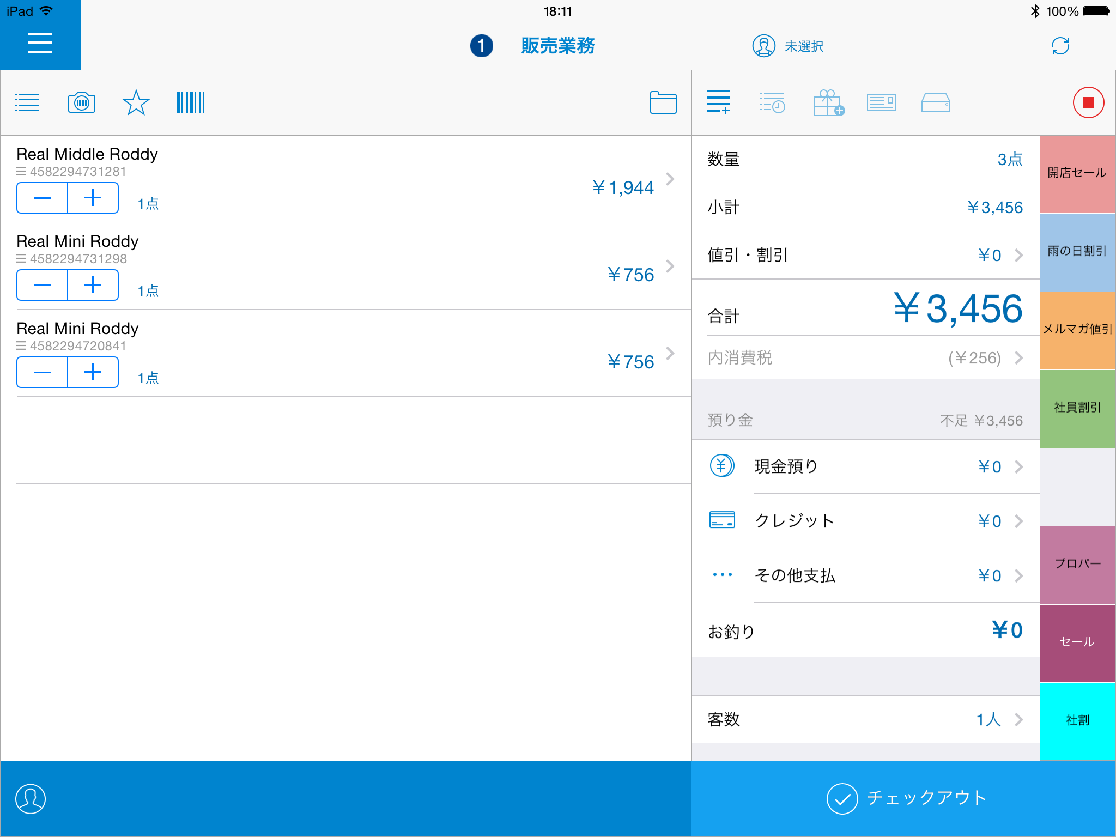Tap the camera barcode scan icon
Viewport: 1116px width, 837px height.
pos(81,102)
